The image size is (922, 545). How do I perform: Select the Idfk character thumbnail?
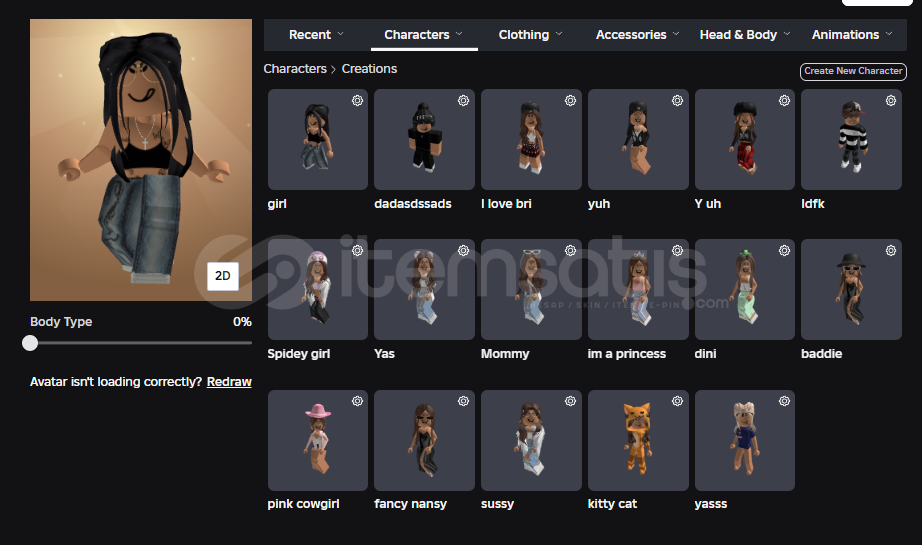pos(851,139)
